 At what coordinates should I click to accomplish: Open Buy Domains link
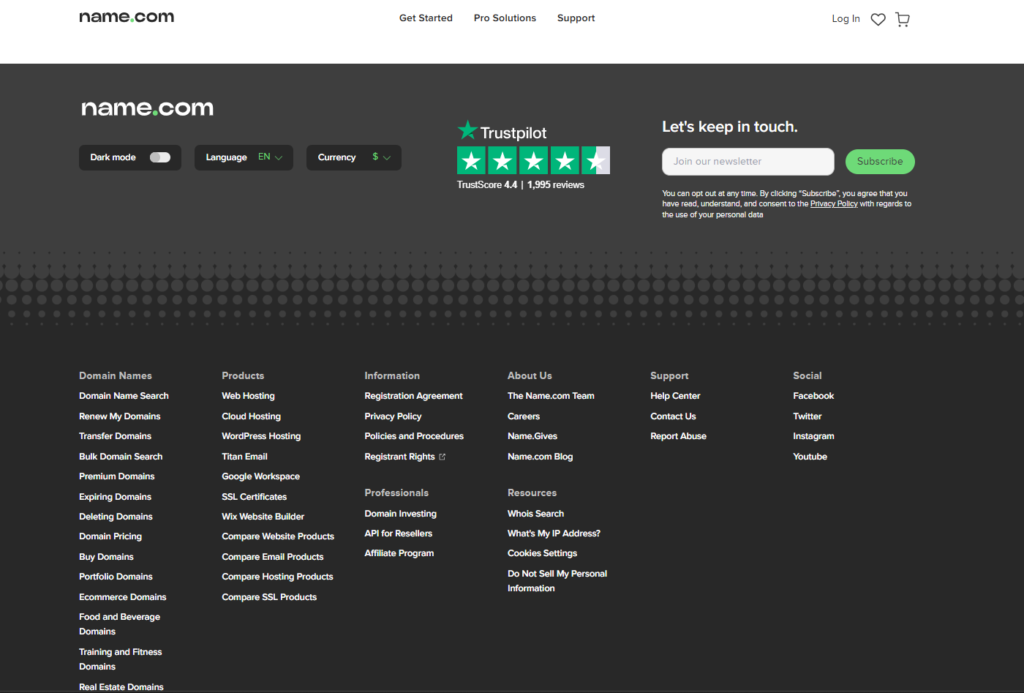[106, 556]
